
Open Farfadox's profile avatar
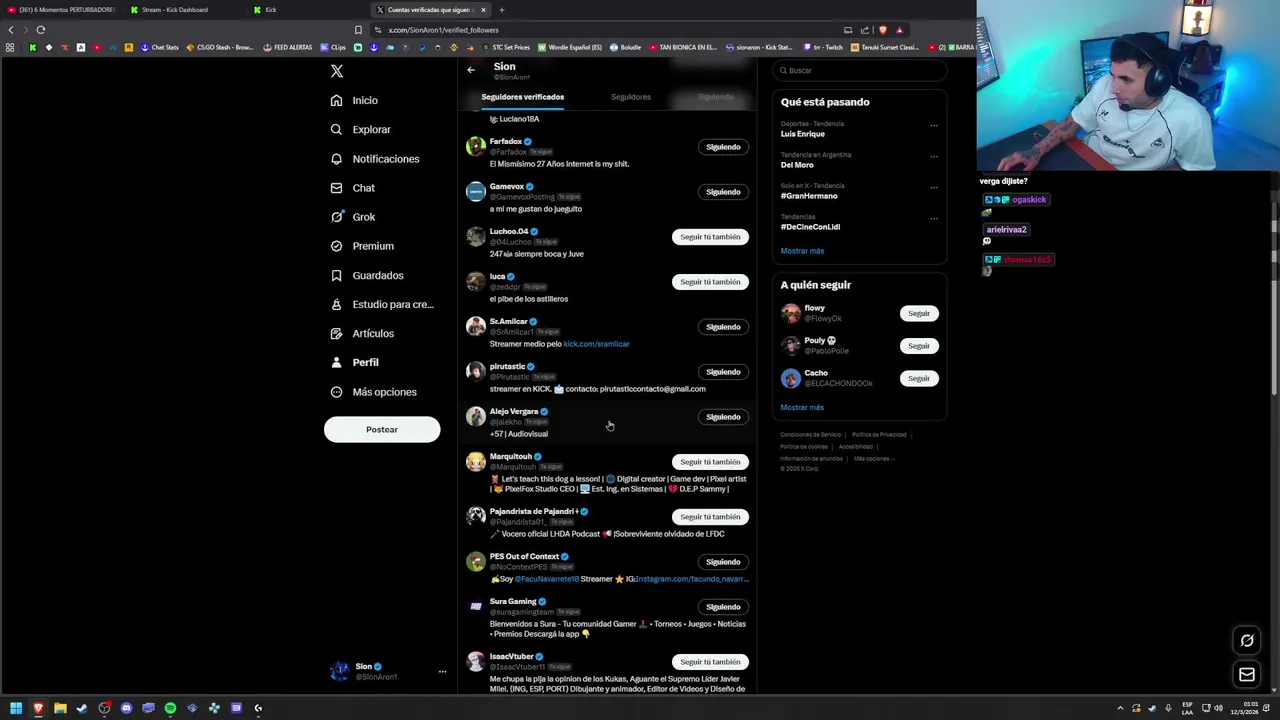click(x=476, y=146)
